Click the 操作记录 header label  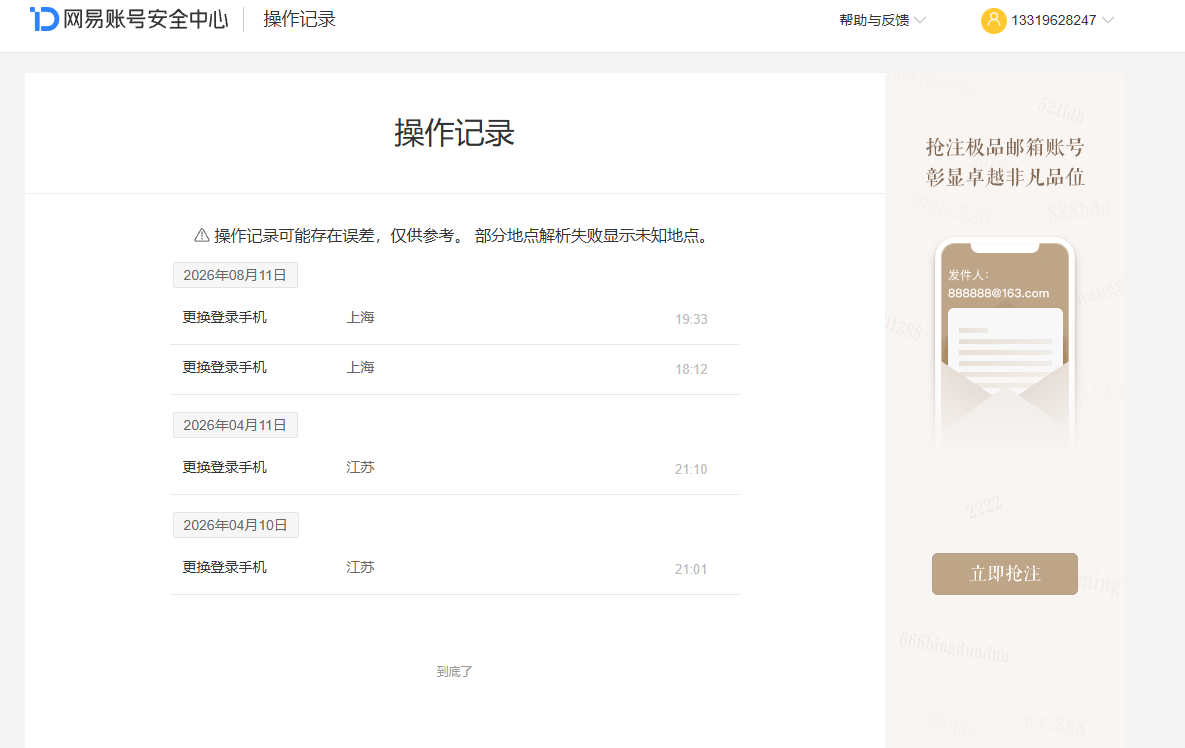click(x=299, y=19)
